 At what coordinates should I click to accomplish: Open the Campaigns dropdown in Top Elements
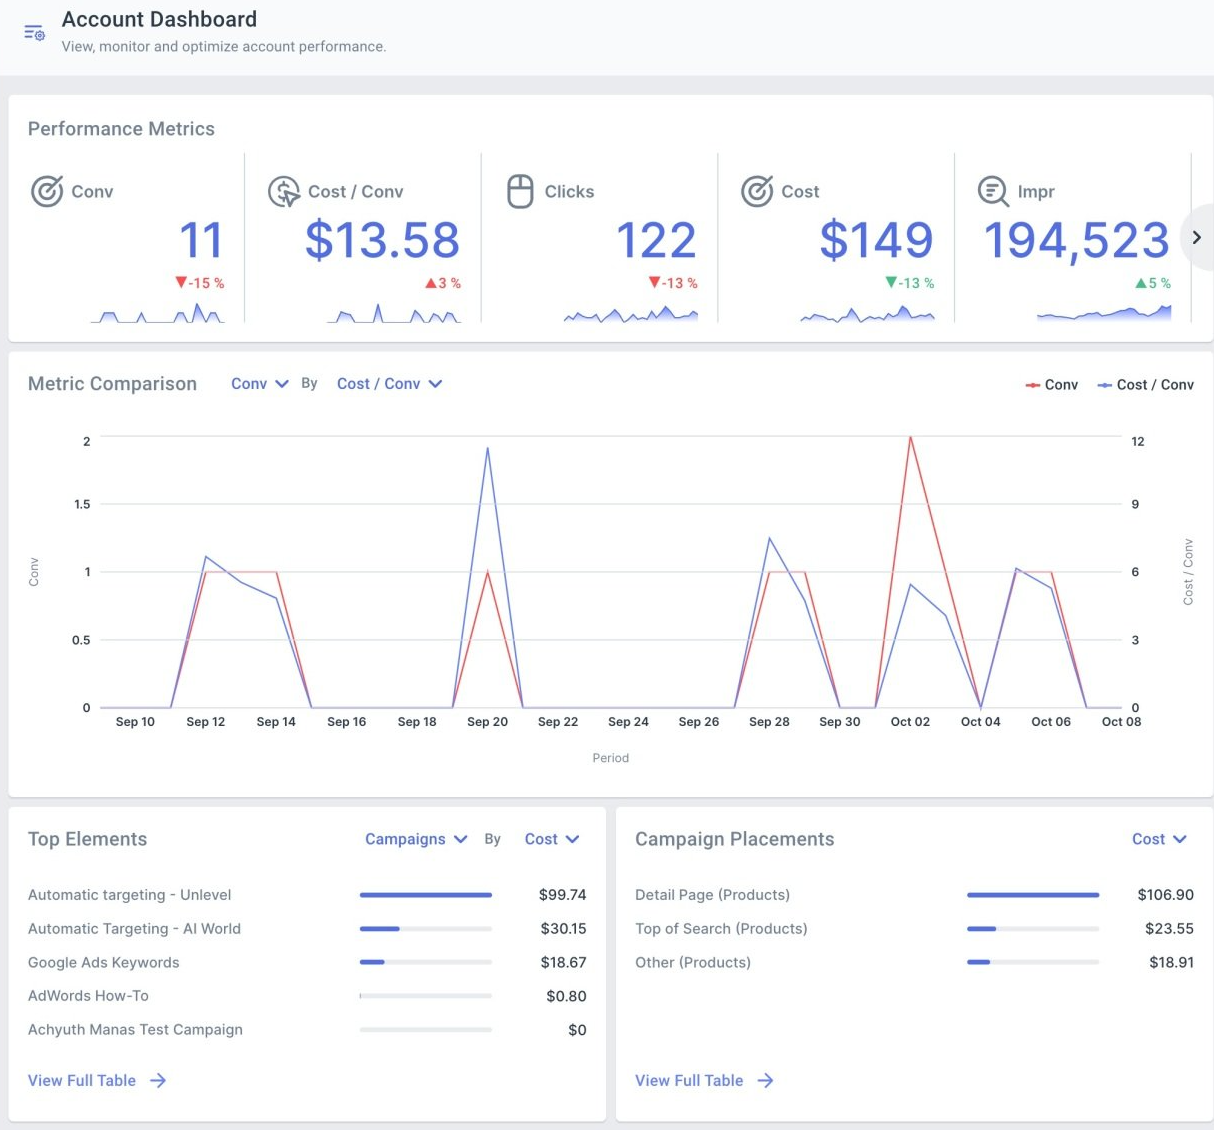(x=415, y=839)
